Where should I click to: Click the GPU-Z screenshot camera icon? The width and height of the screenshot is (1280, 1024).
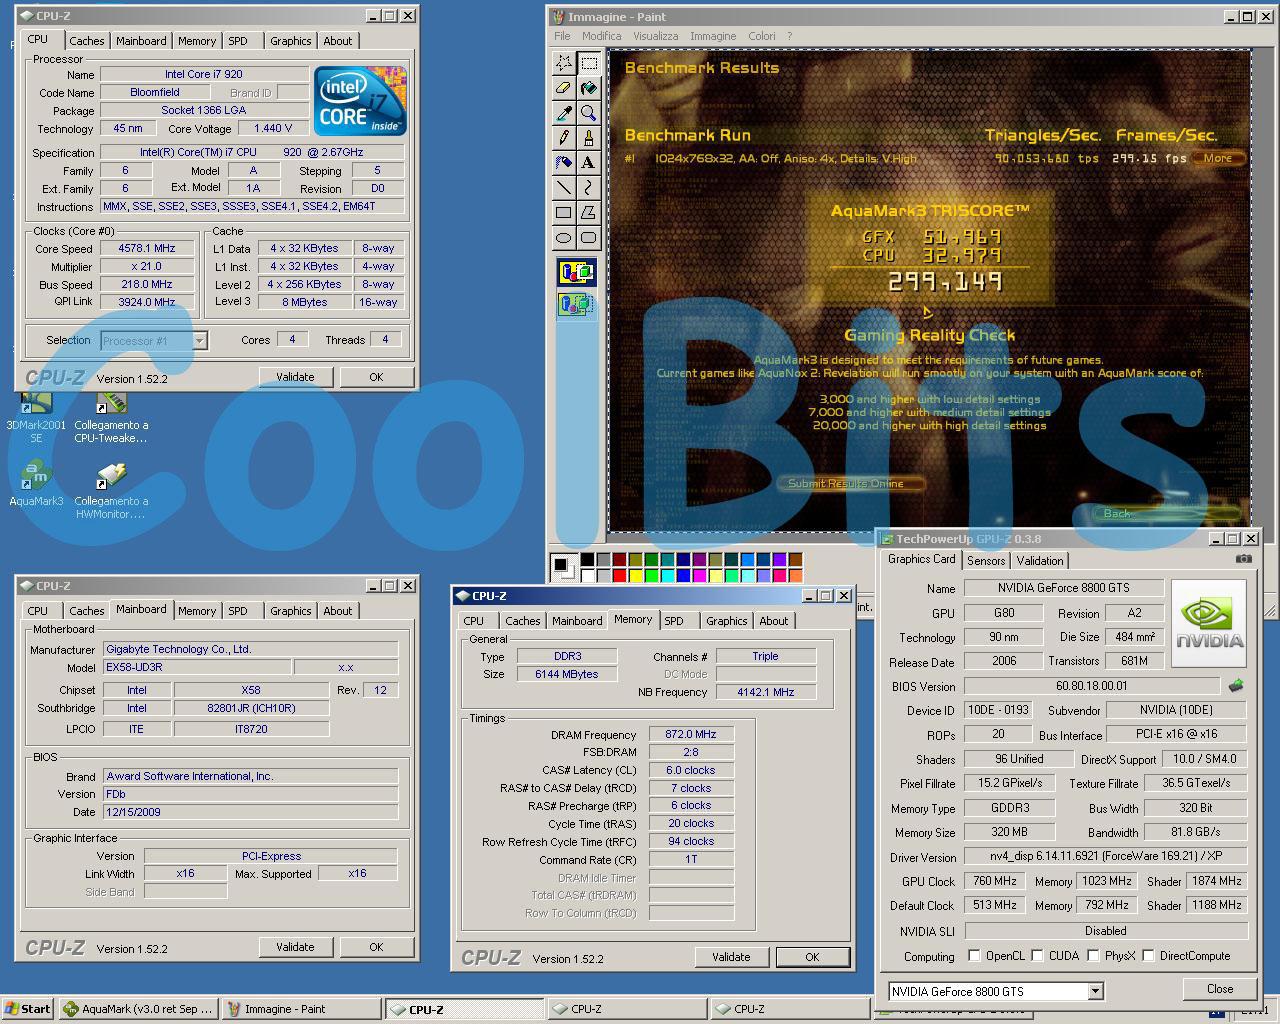(1243, 560)
